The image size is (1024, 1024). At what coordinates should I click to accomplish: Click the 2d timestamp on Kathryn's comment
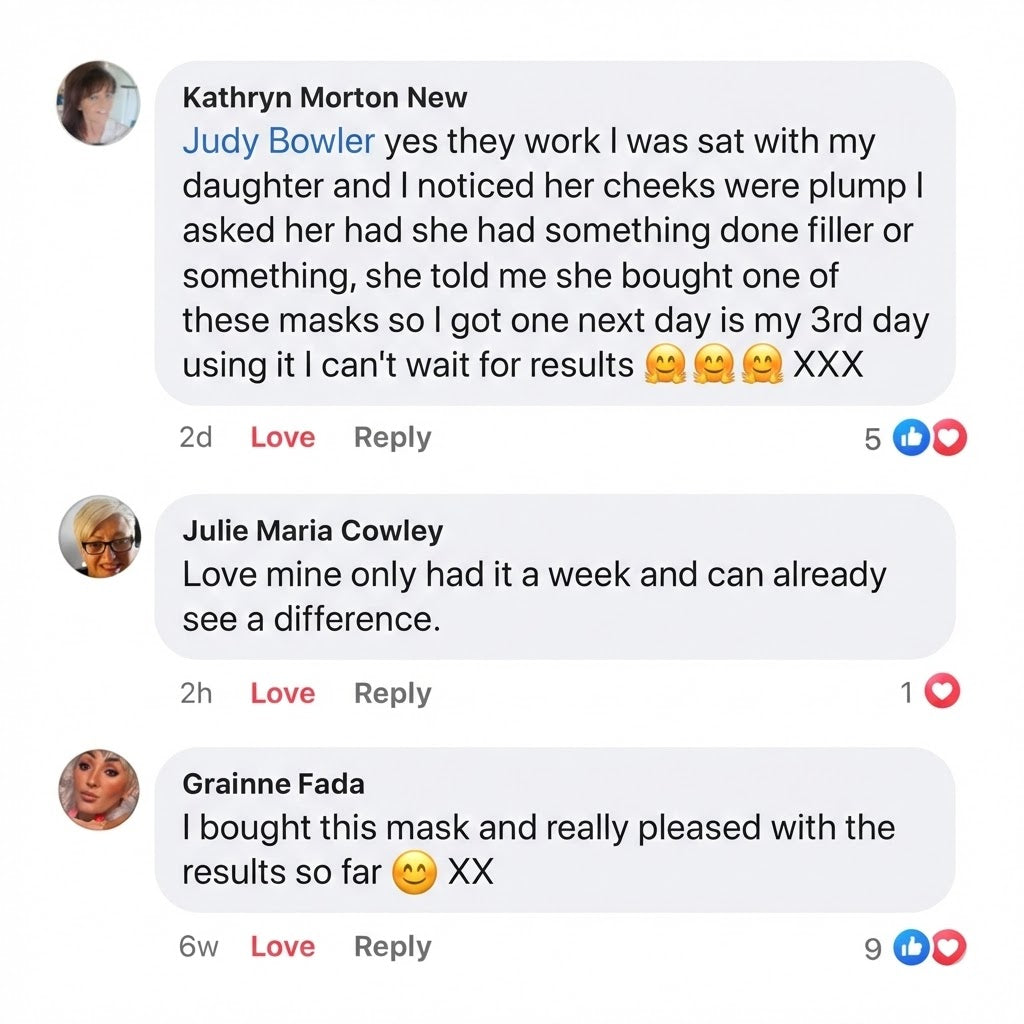click(196, 438)
